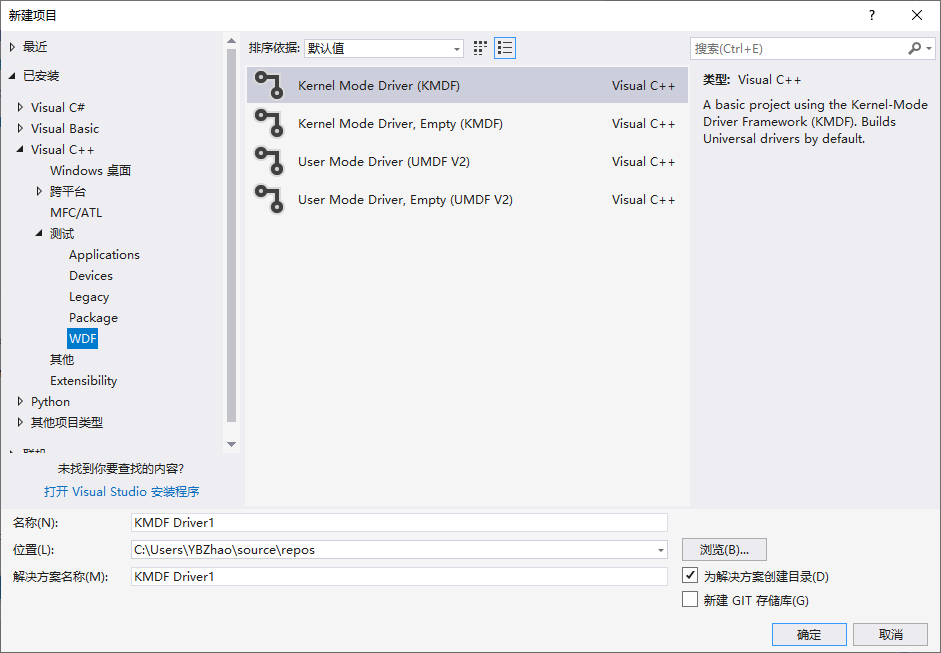Uncheck 为解决方案创建目录
Image resolution: width=941 pixels, height=653 pixels.
(x=689, y=575)
